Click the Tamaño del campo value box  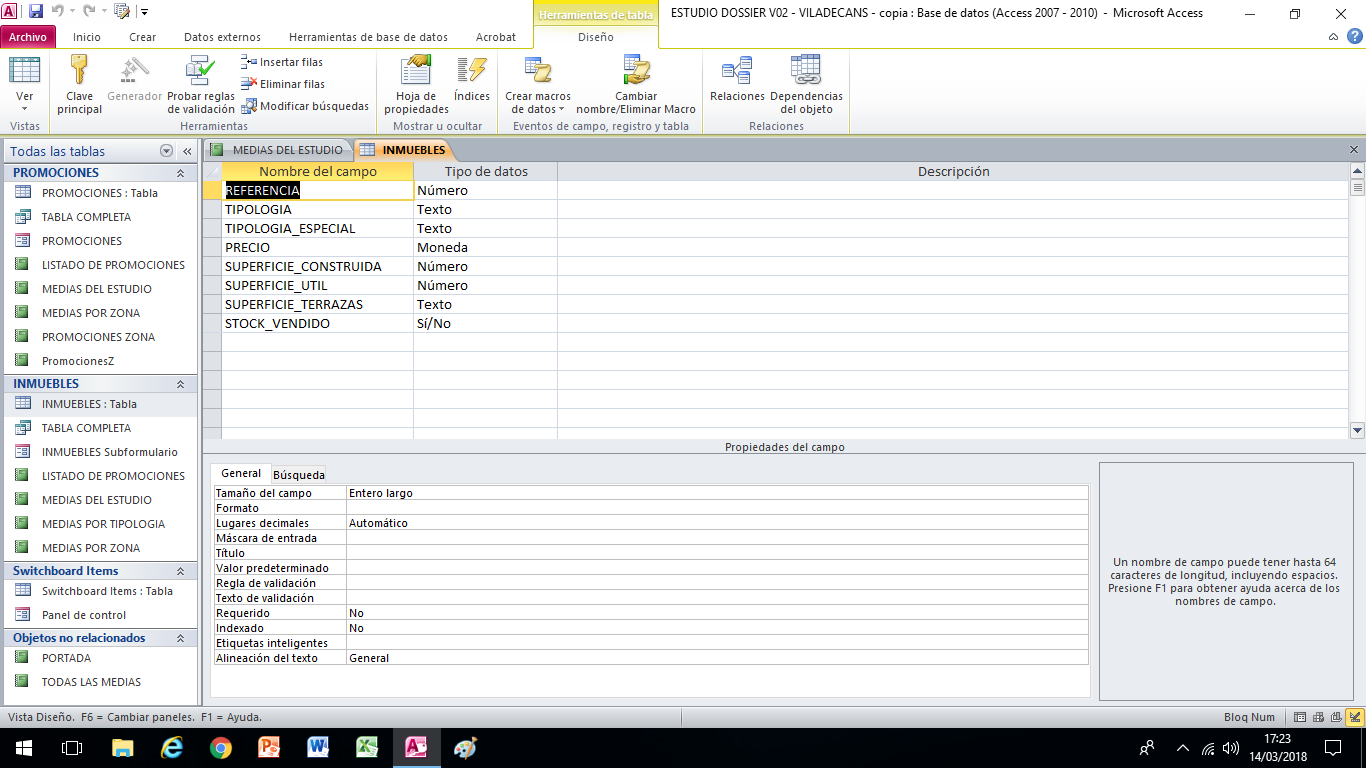(x=717, y=493)
